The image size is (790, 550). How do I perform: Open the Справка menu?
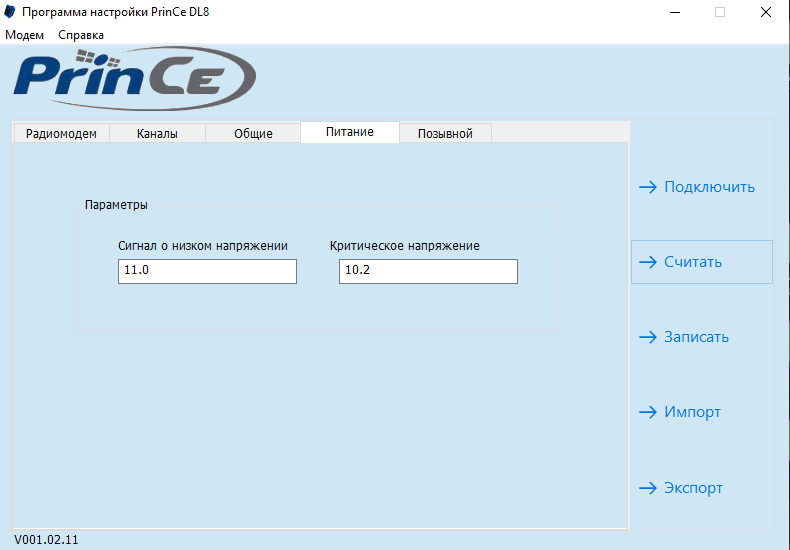click(x=81, y=35)
